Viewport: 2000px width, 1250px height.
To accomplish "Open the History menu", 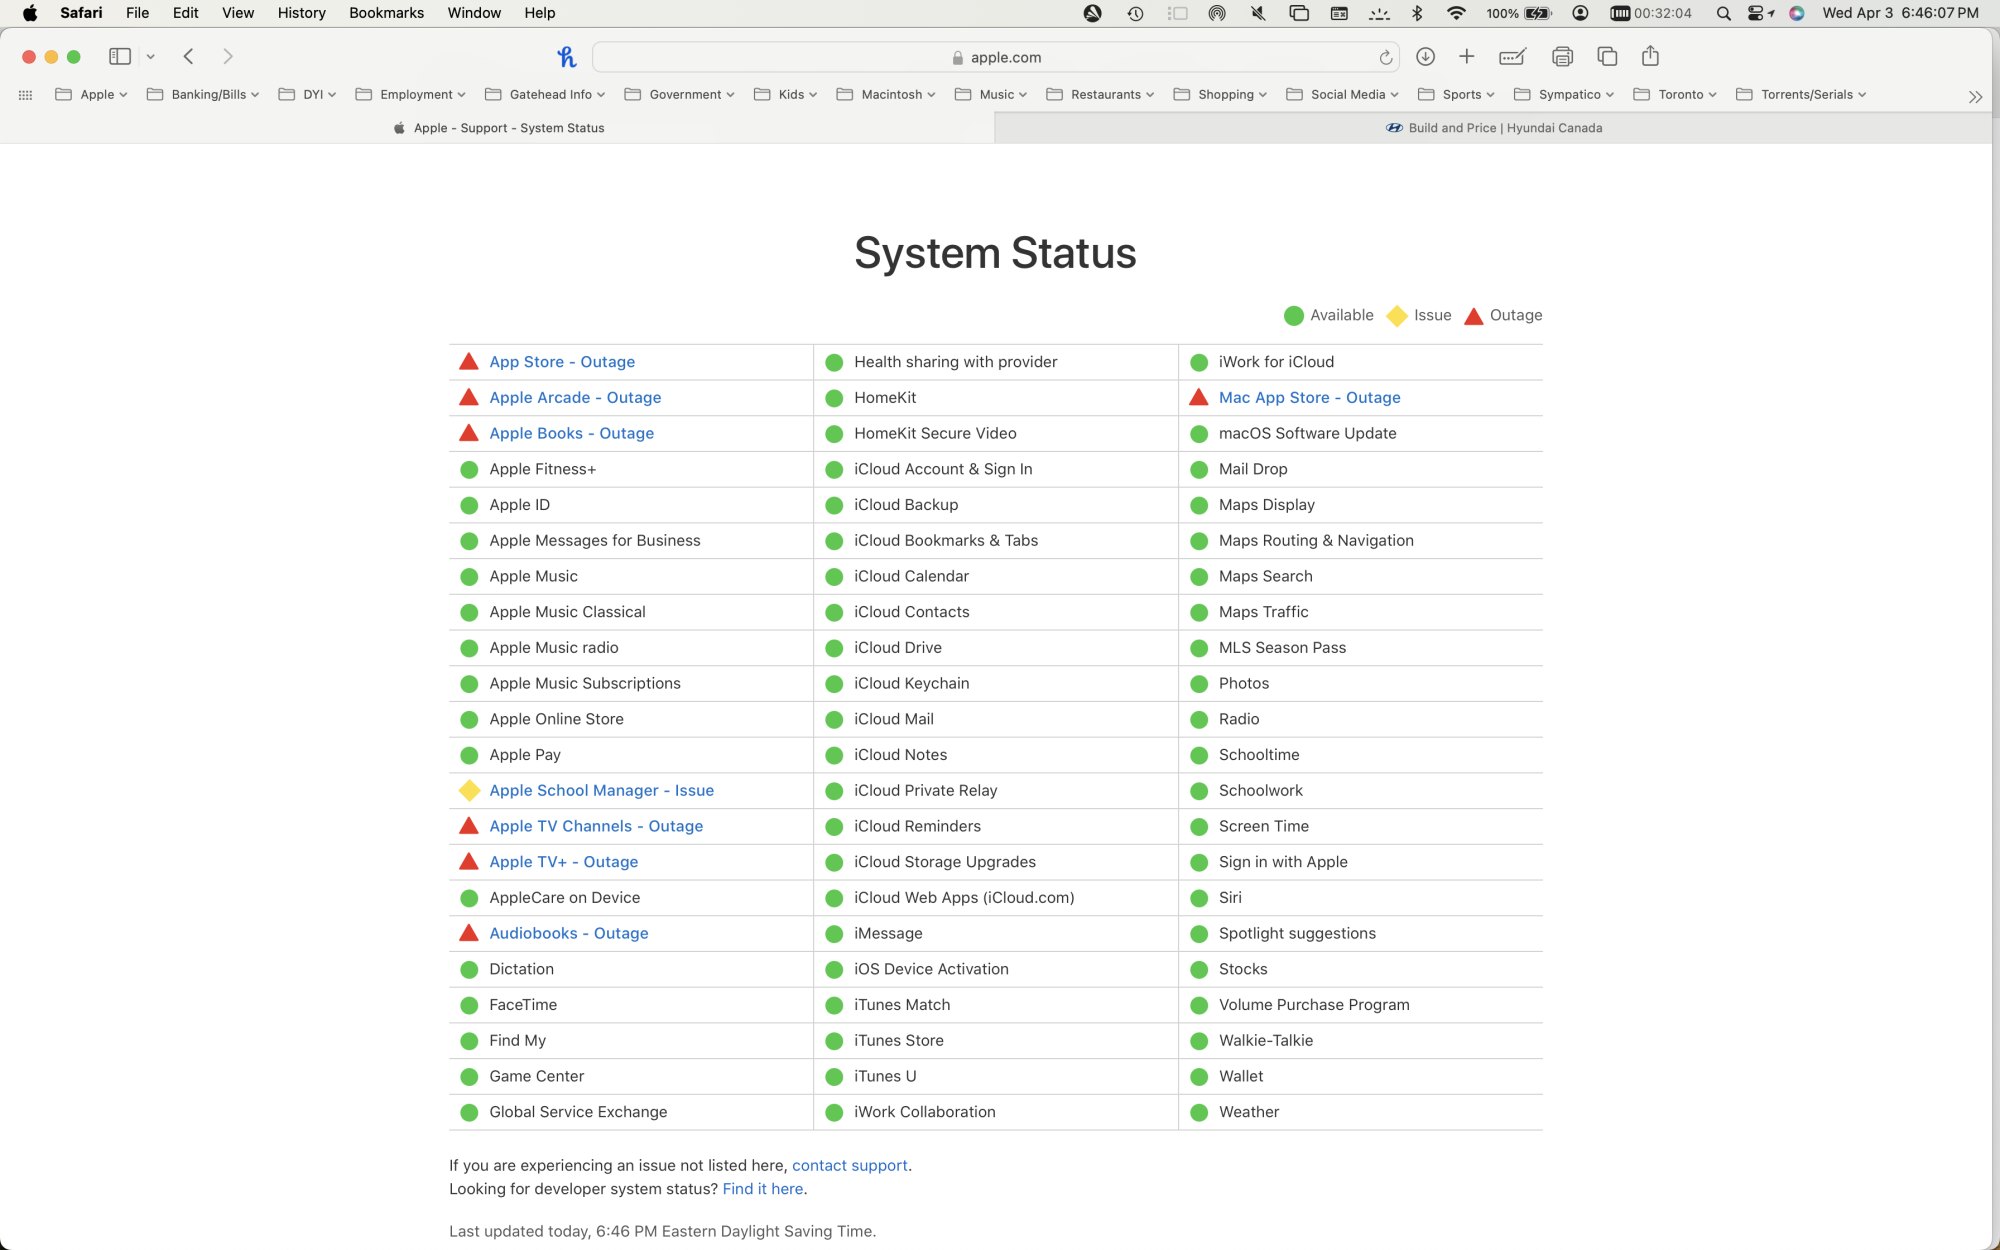I will coord(301,13).
